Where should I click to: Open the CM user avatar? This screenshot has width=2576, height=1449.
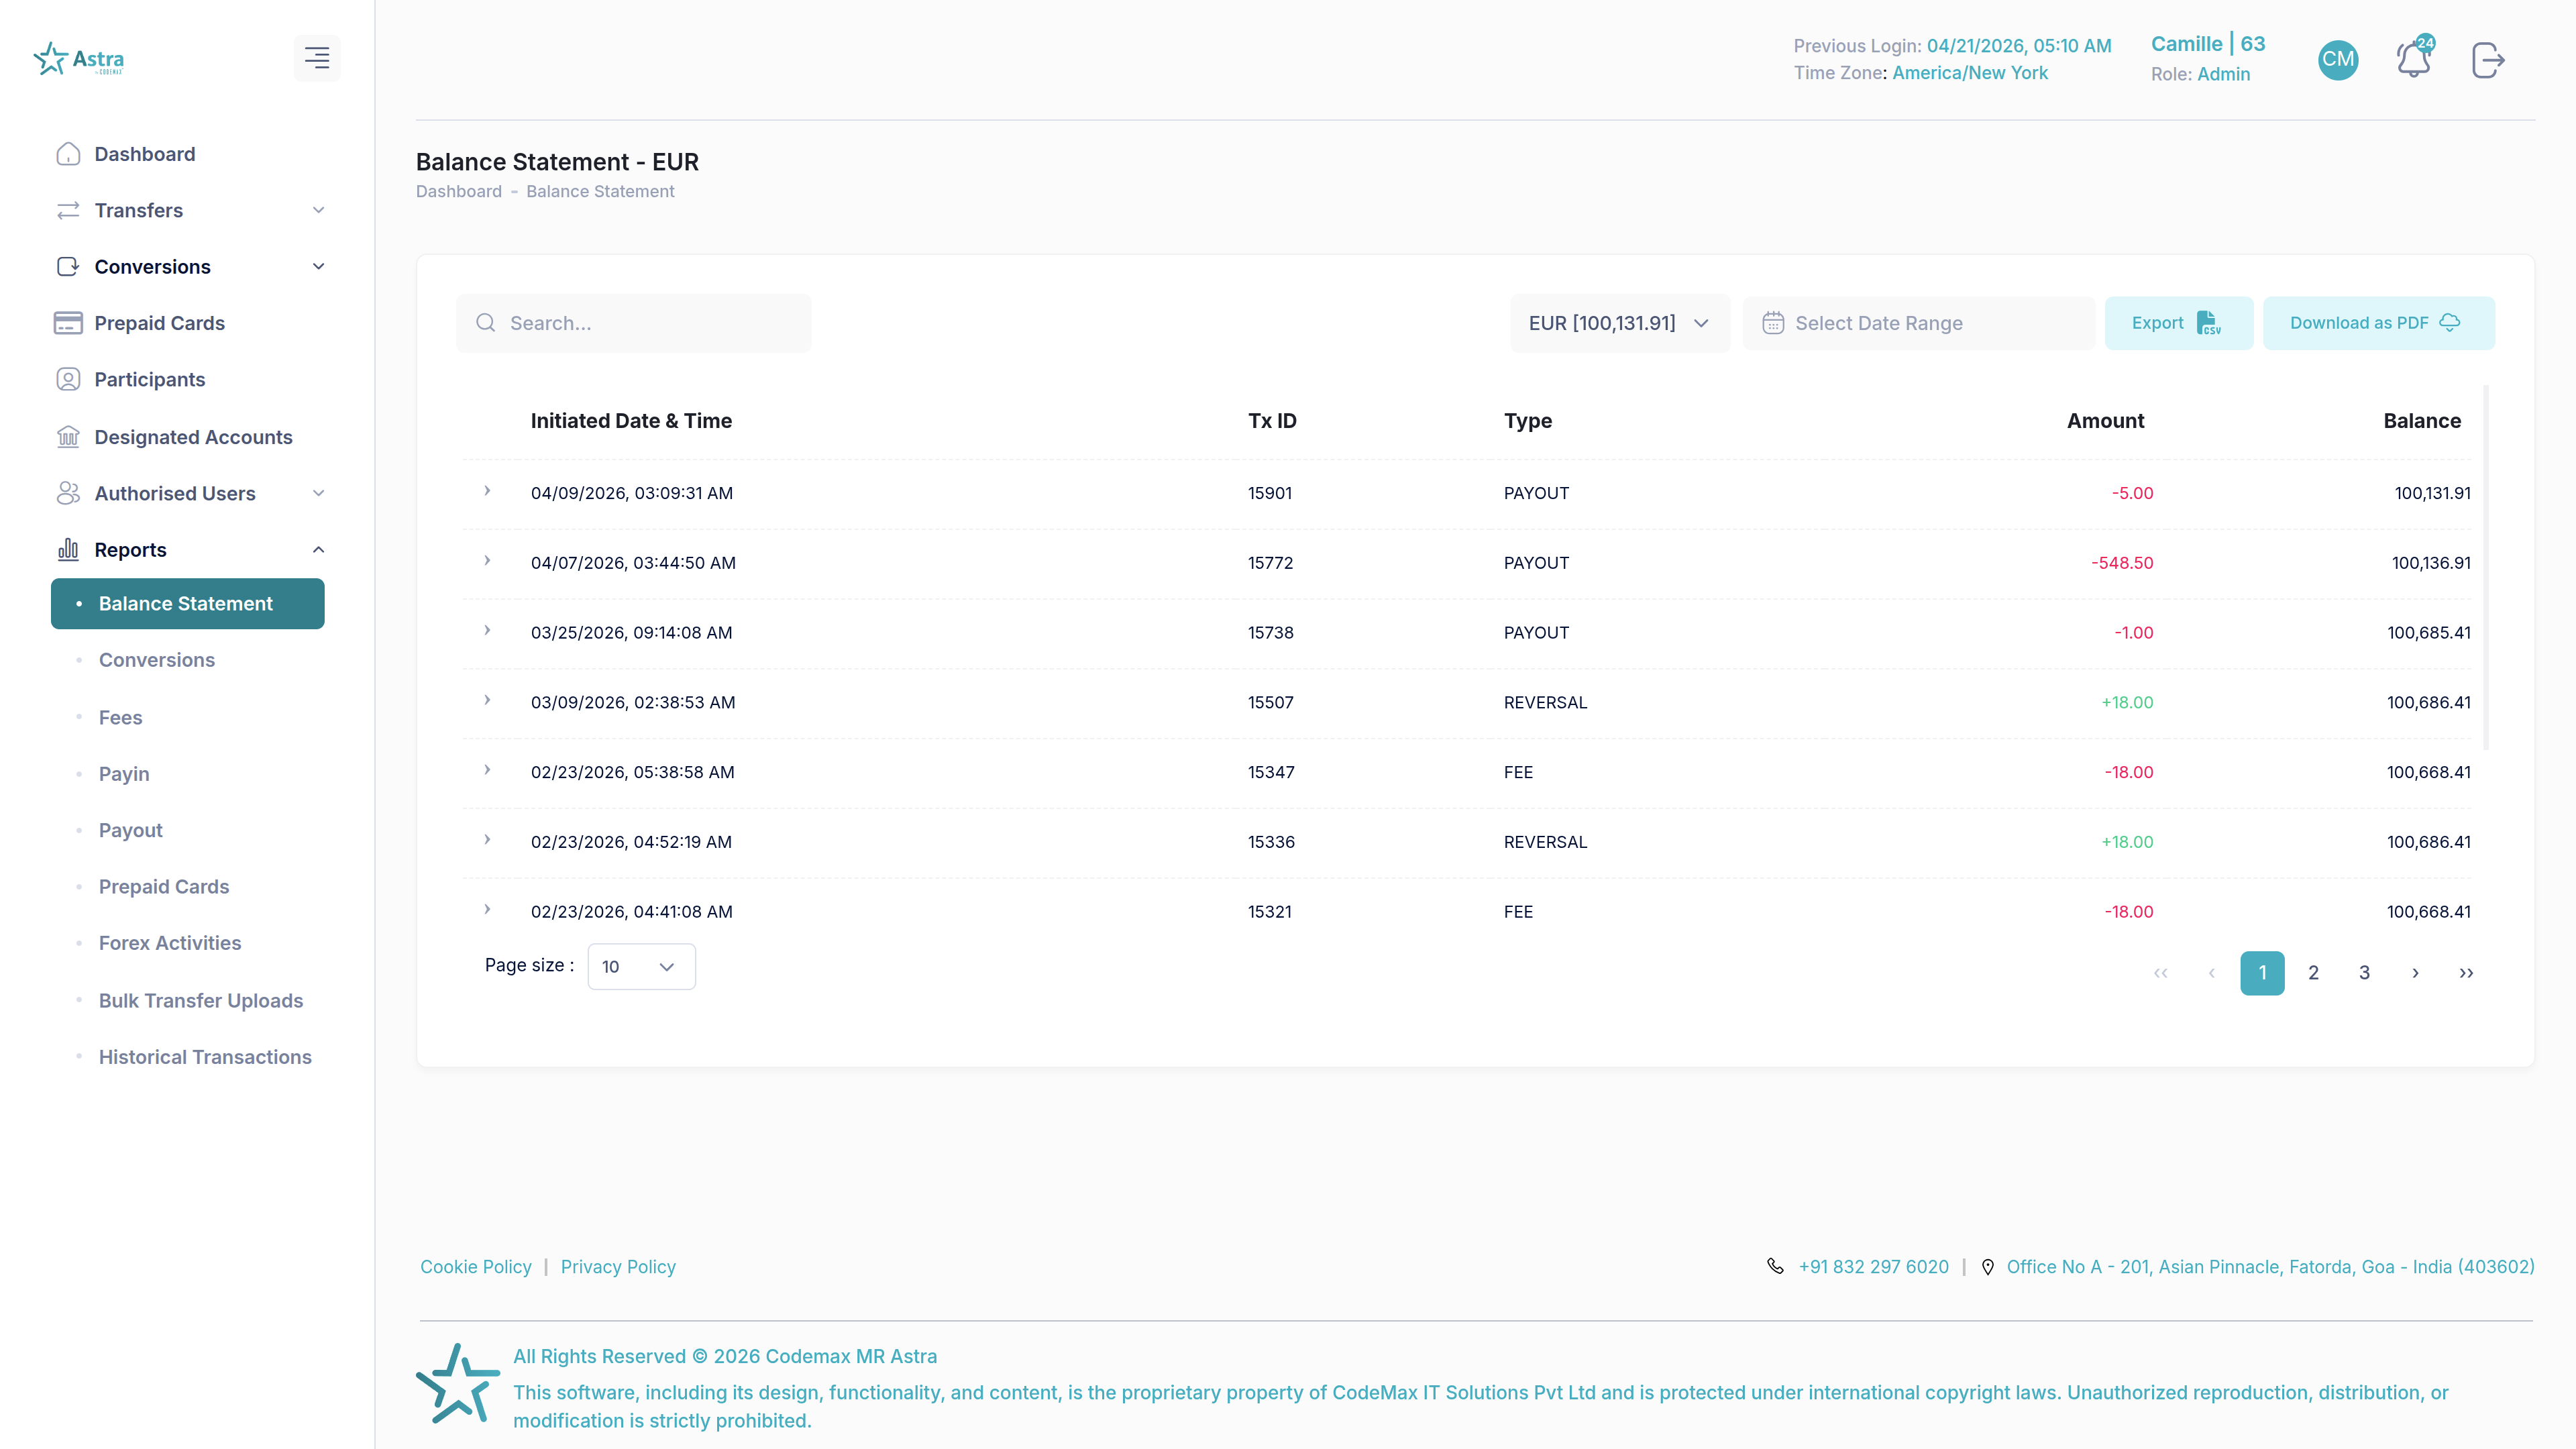pos(2338,60)
